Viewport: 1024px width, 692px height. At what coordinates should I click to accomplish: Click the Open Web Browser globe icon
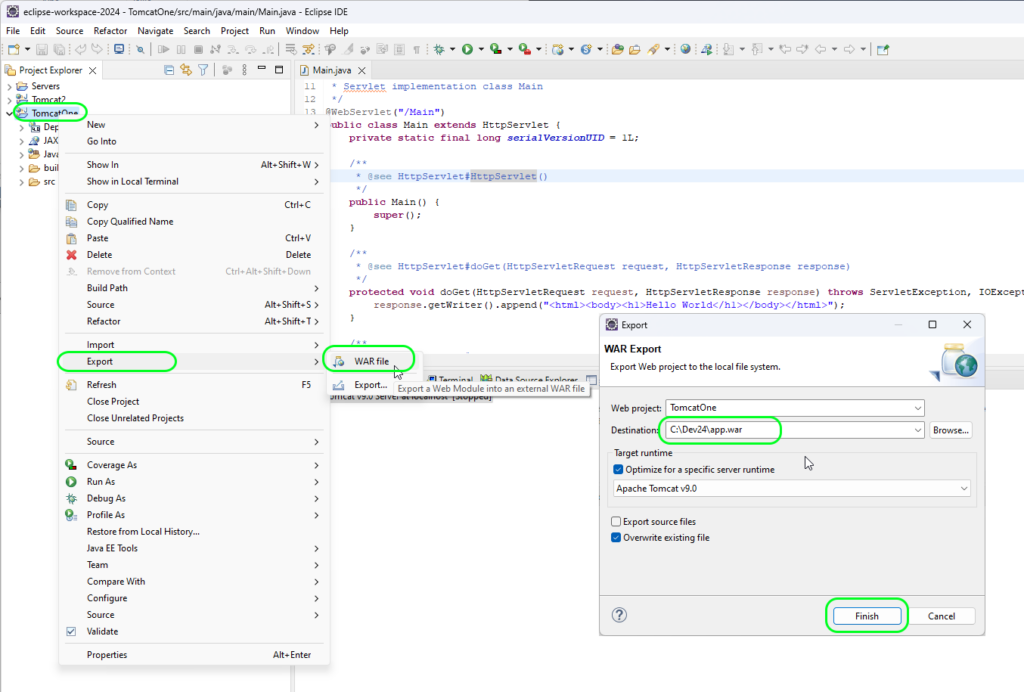click(685, 50)
